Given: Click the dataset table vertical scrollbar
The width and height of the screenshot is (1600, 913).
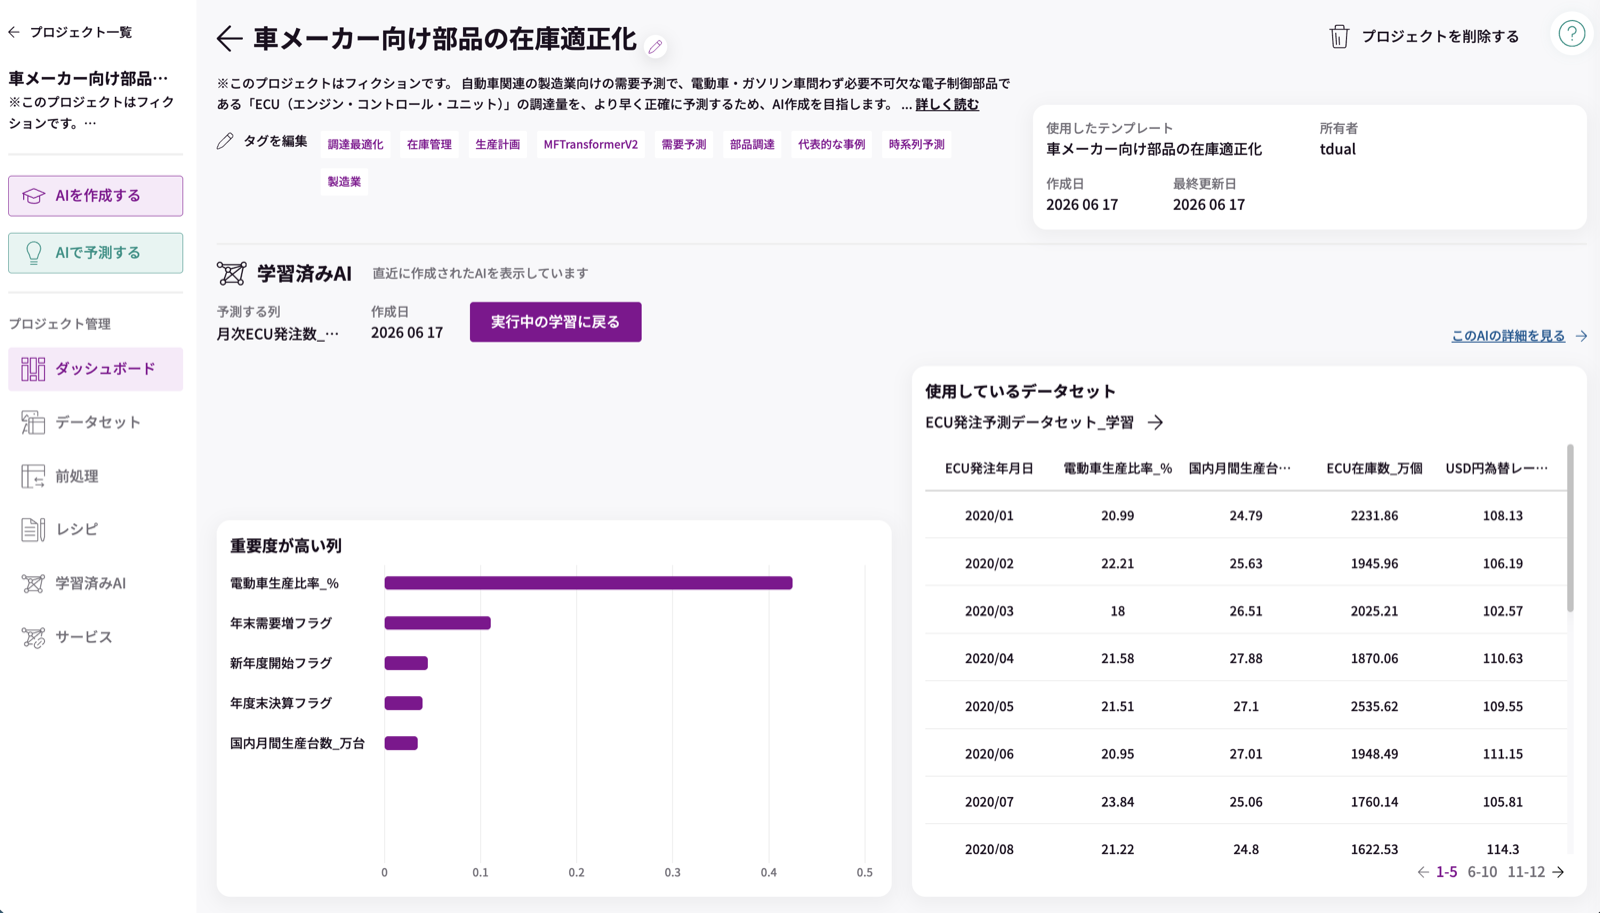Looking at the screenshot, I should [1570, 528].
